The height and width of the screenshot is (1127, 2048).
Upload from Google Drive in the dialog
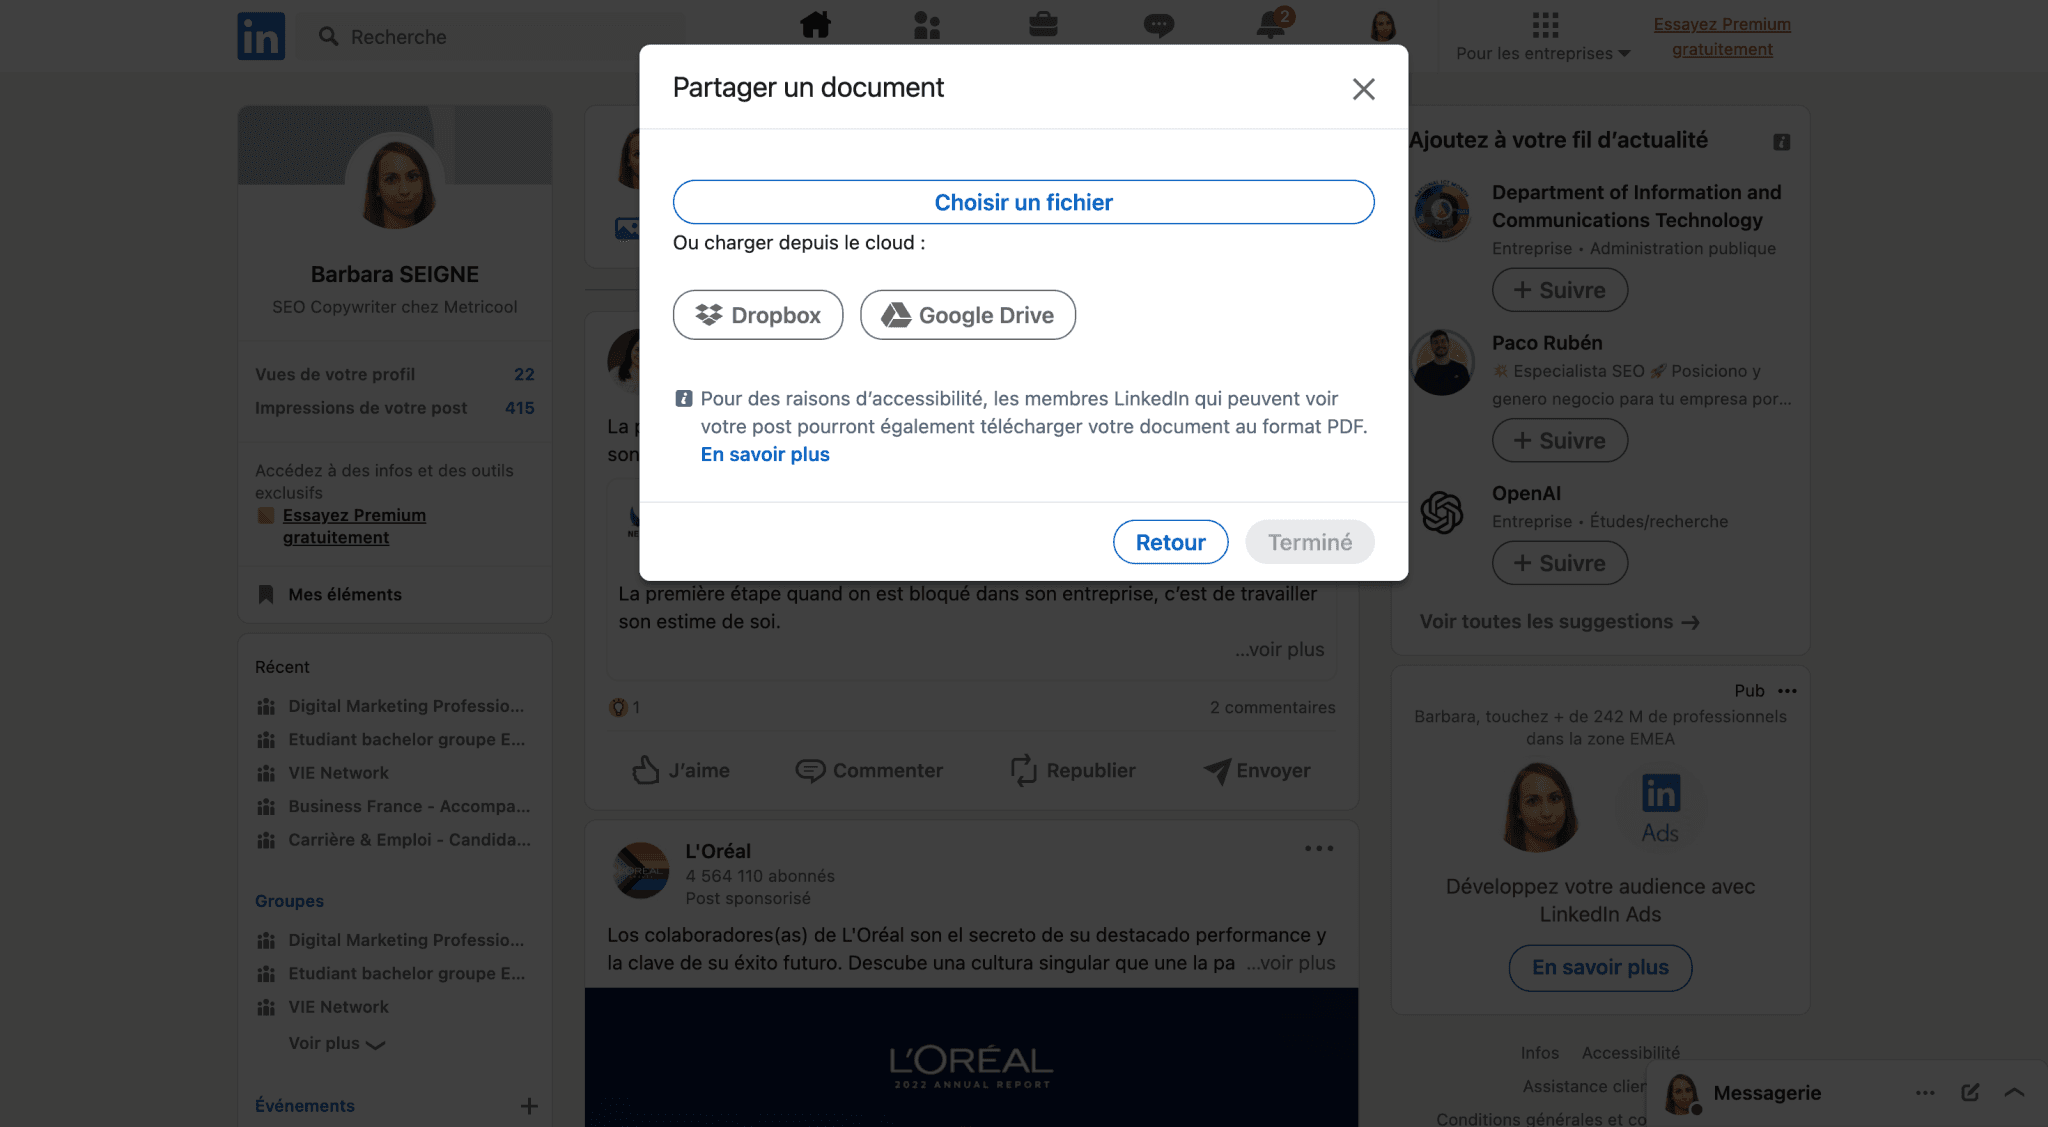967,314
